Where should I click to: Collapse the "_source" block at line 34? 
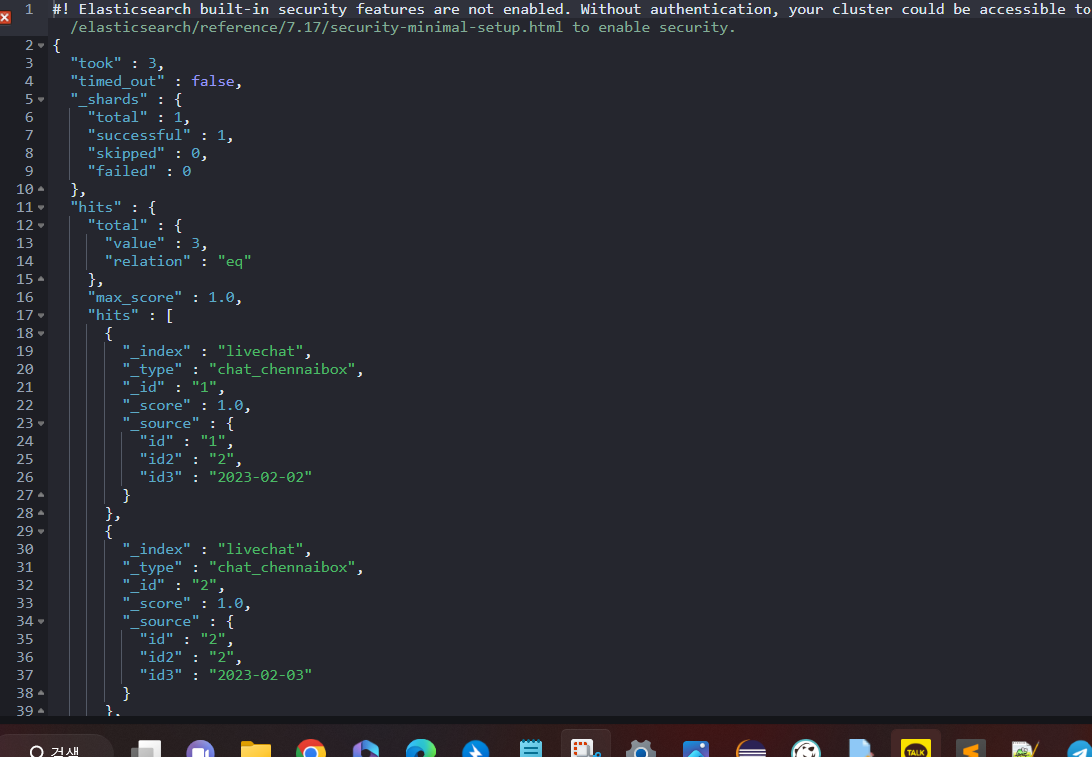coord(40,621)
